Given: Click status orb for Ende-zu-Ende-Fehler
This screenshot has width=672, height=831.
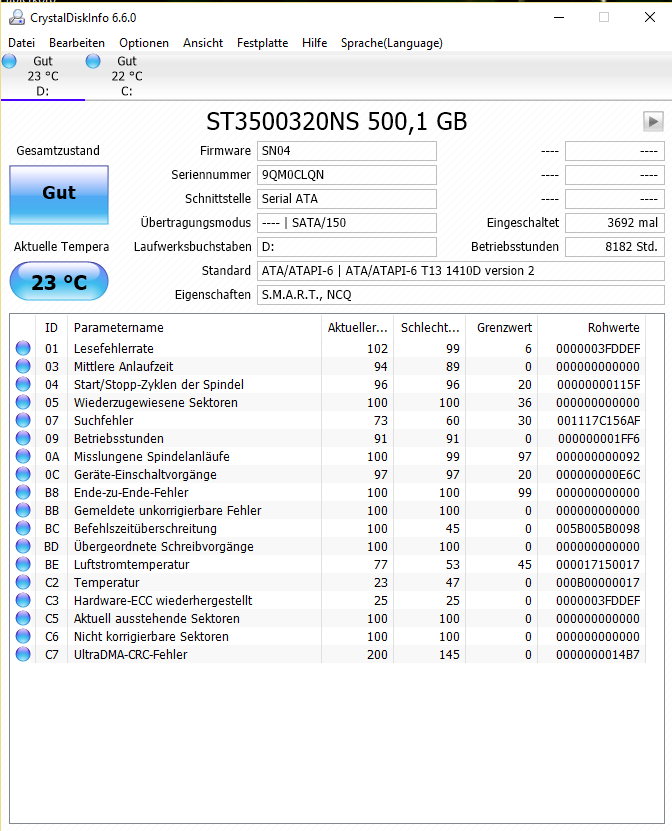Looking at the screenshot, I should coord(23,492).
